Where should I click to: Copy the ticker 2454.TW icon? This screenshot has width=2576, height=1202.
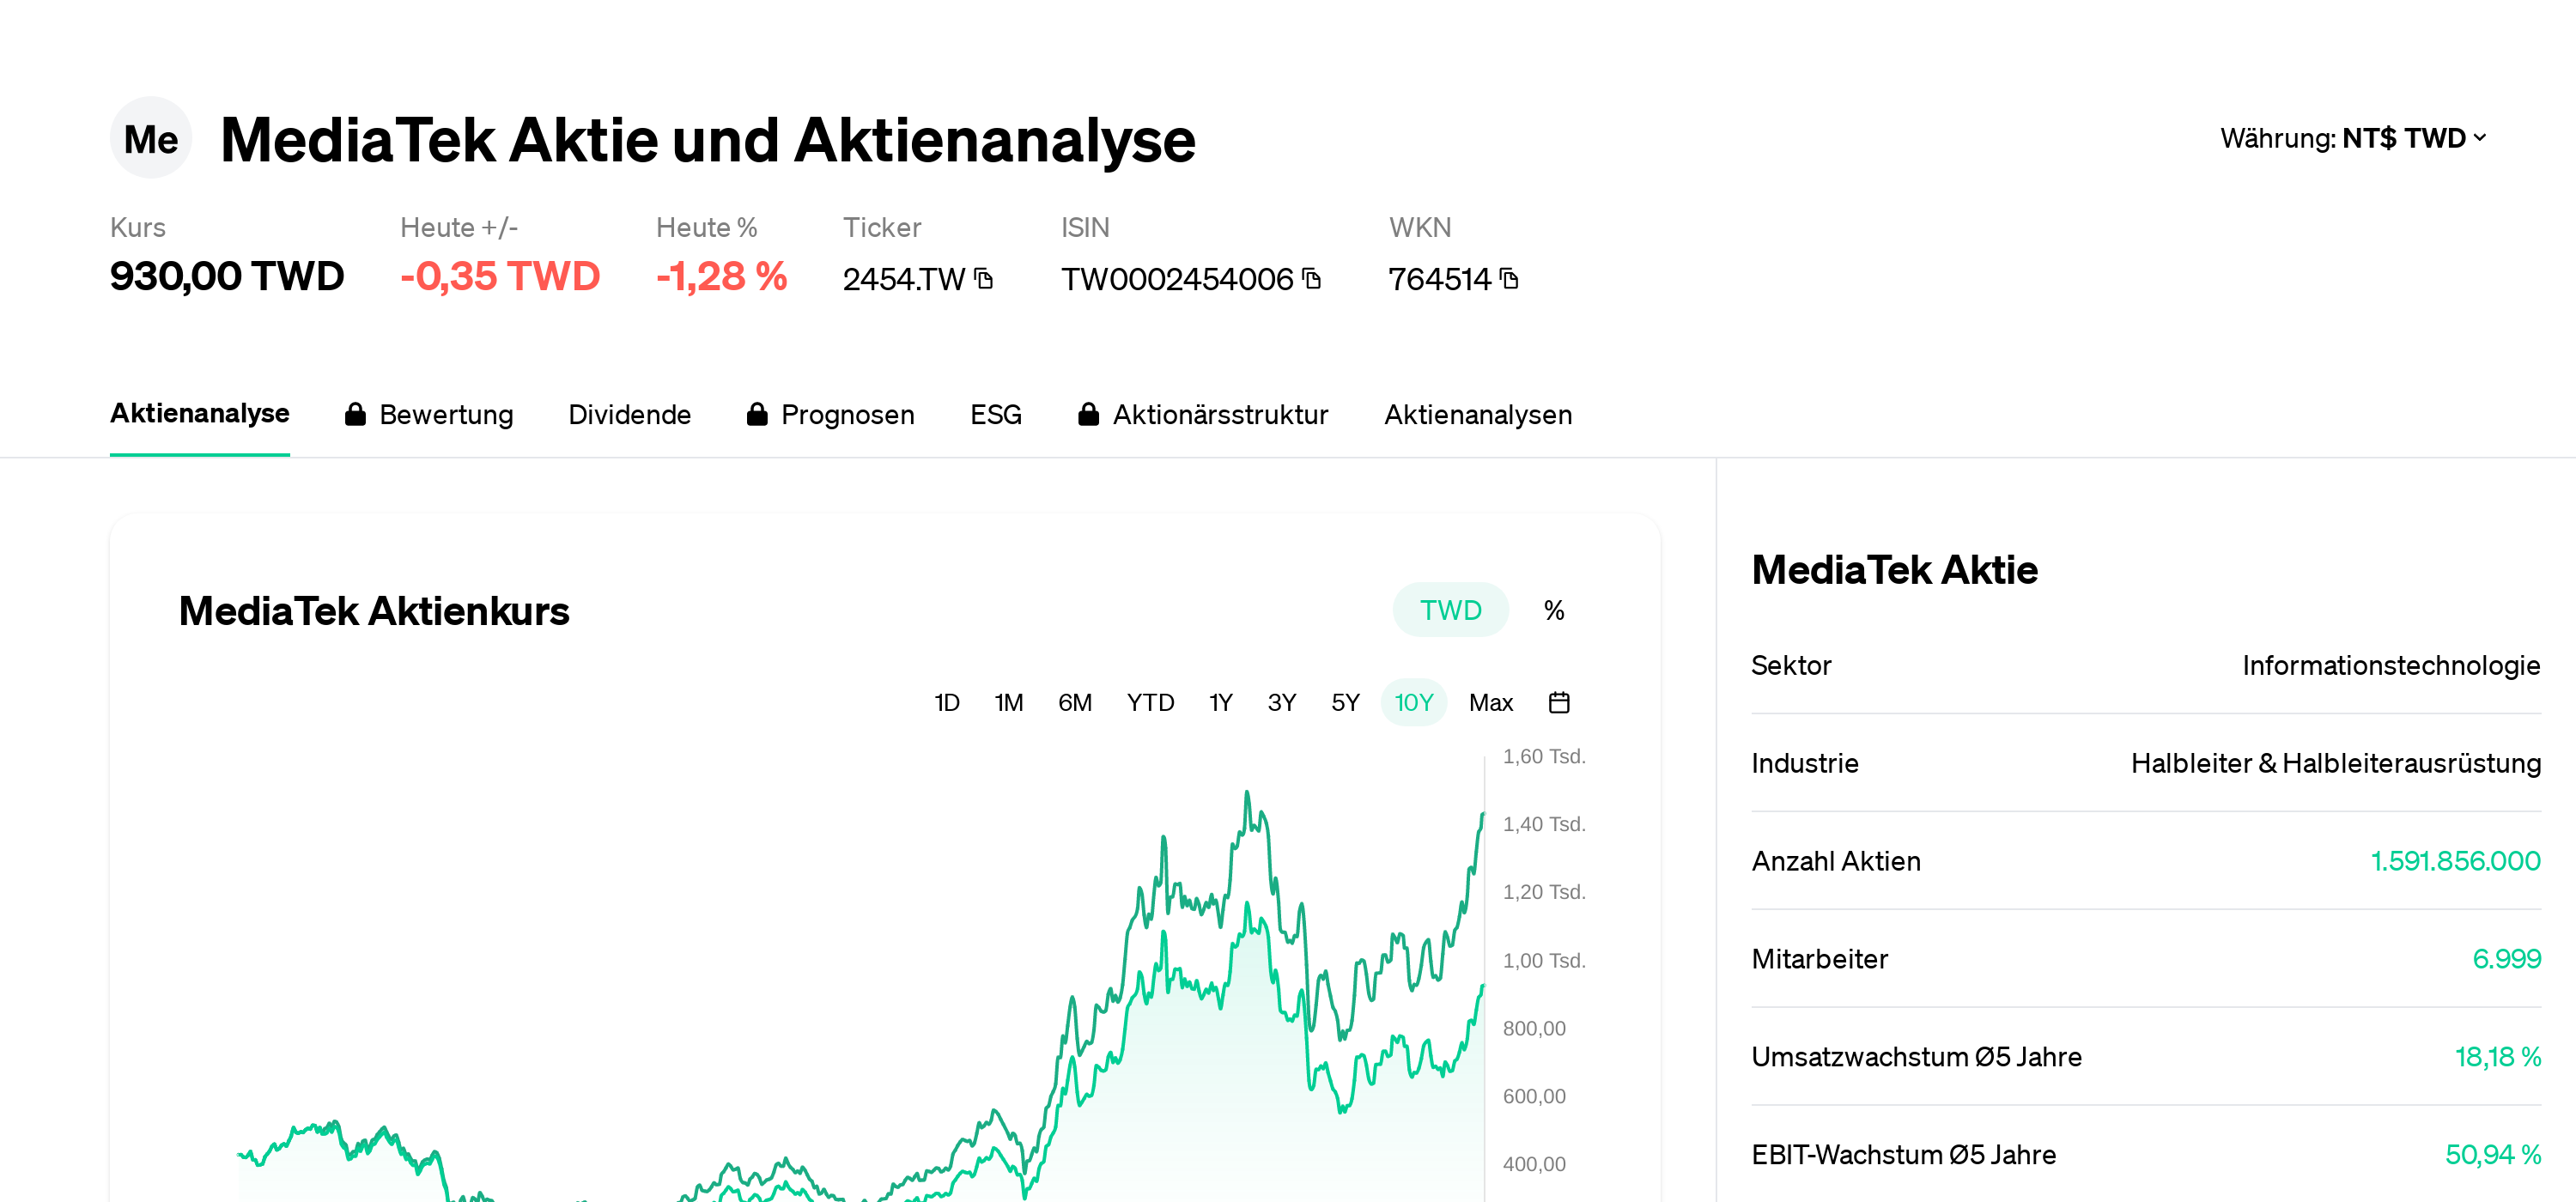[x=984, y=278]
